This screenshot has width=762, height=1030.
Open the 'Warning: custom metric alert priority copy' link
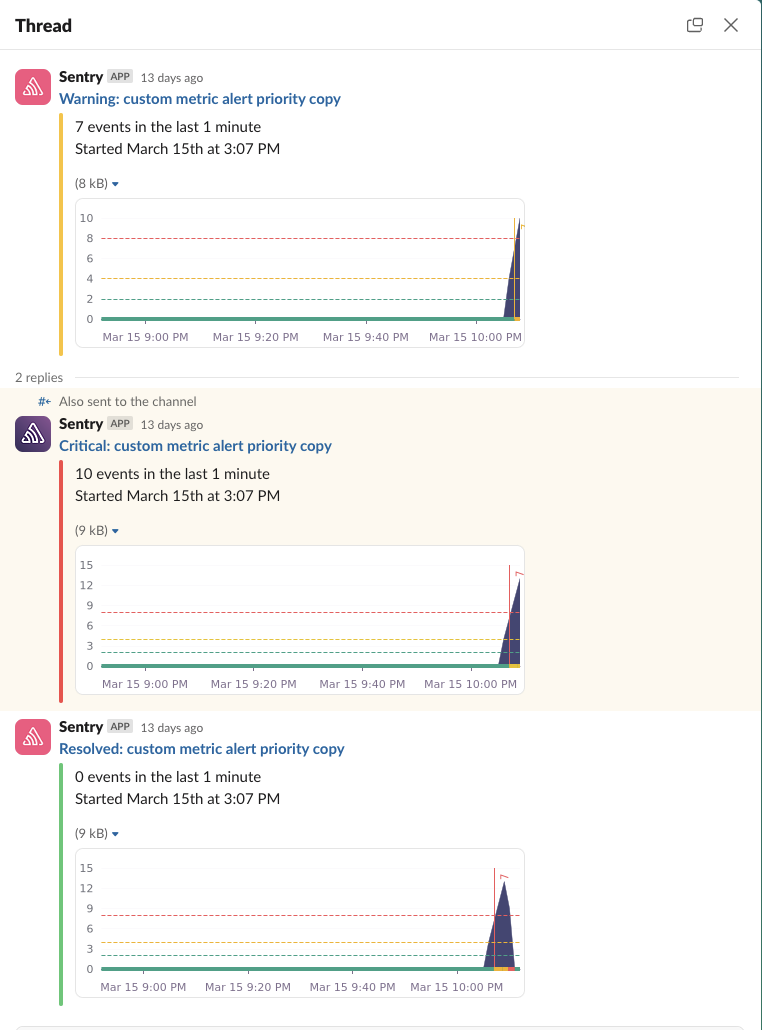coord(200,99)
